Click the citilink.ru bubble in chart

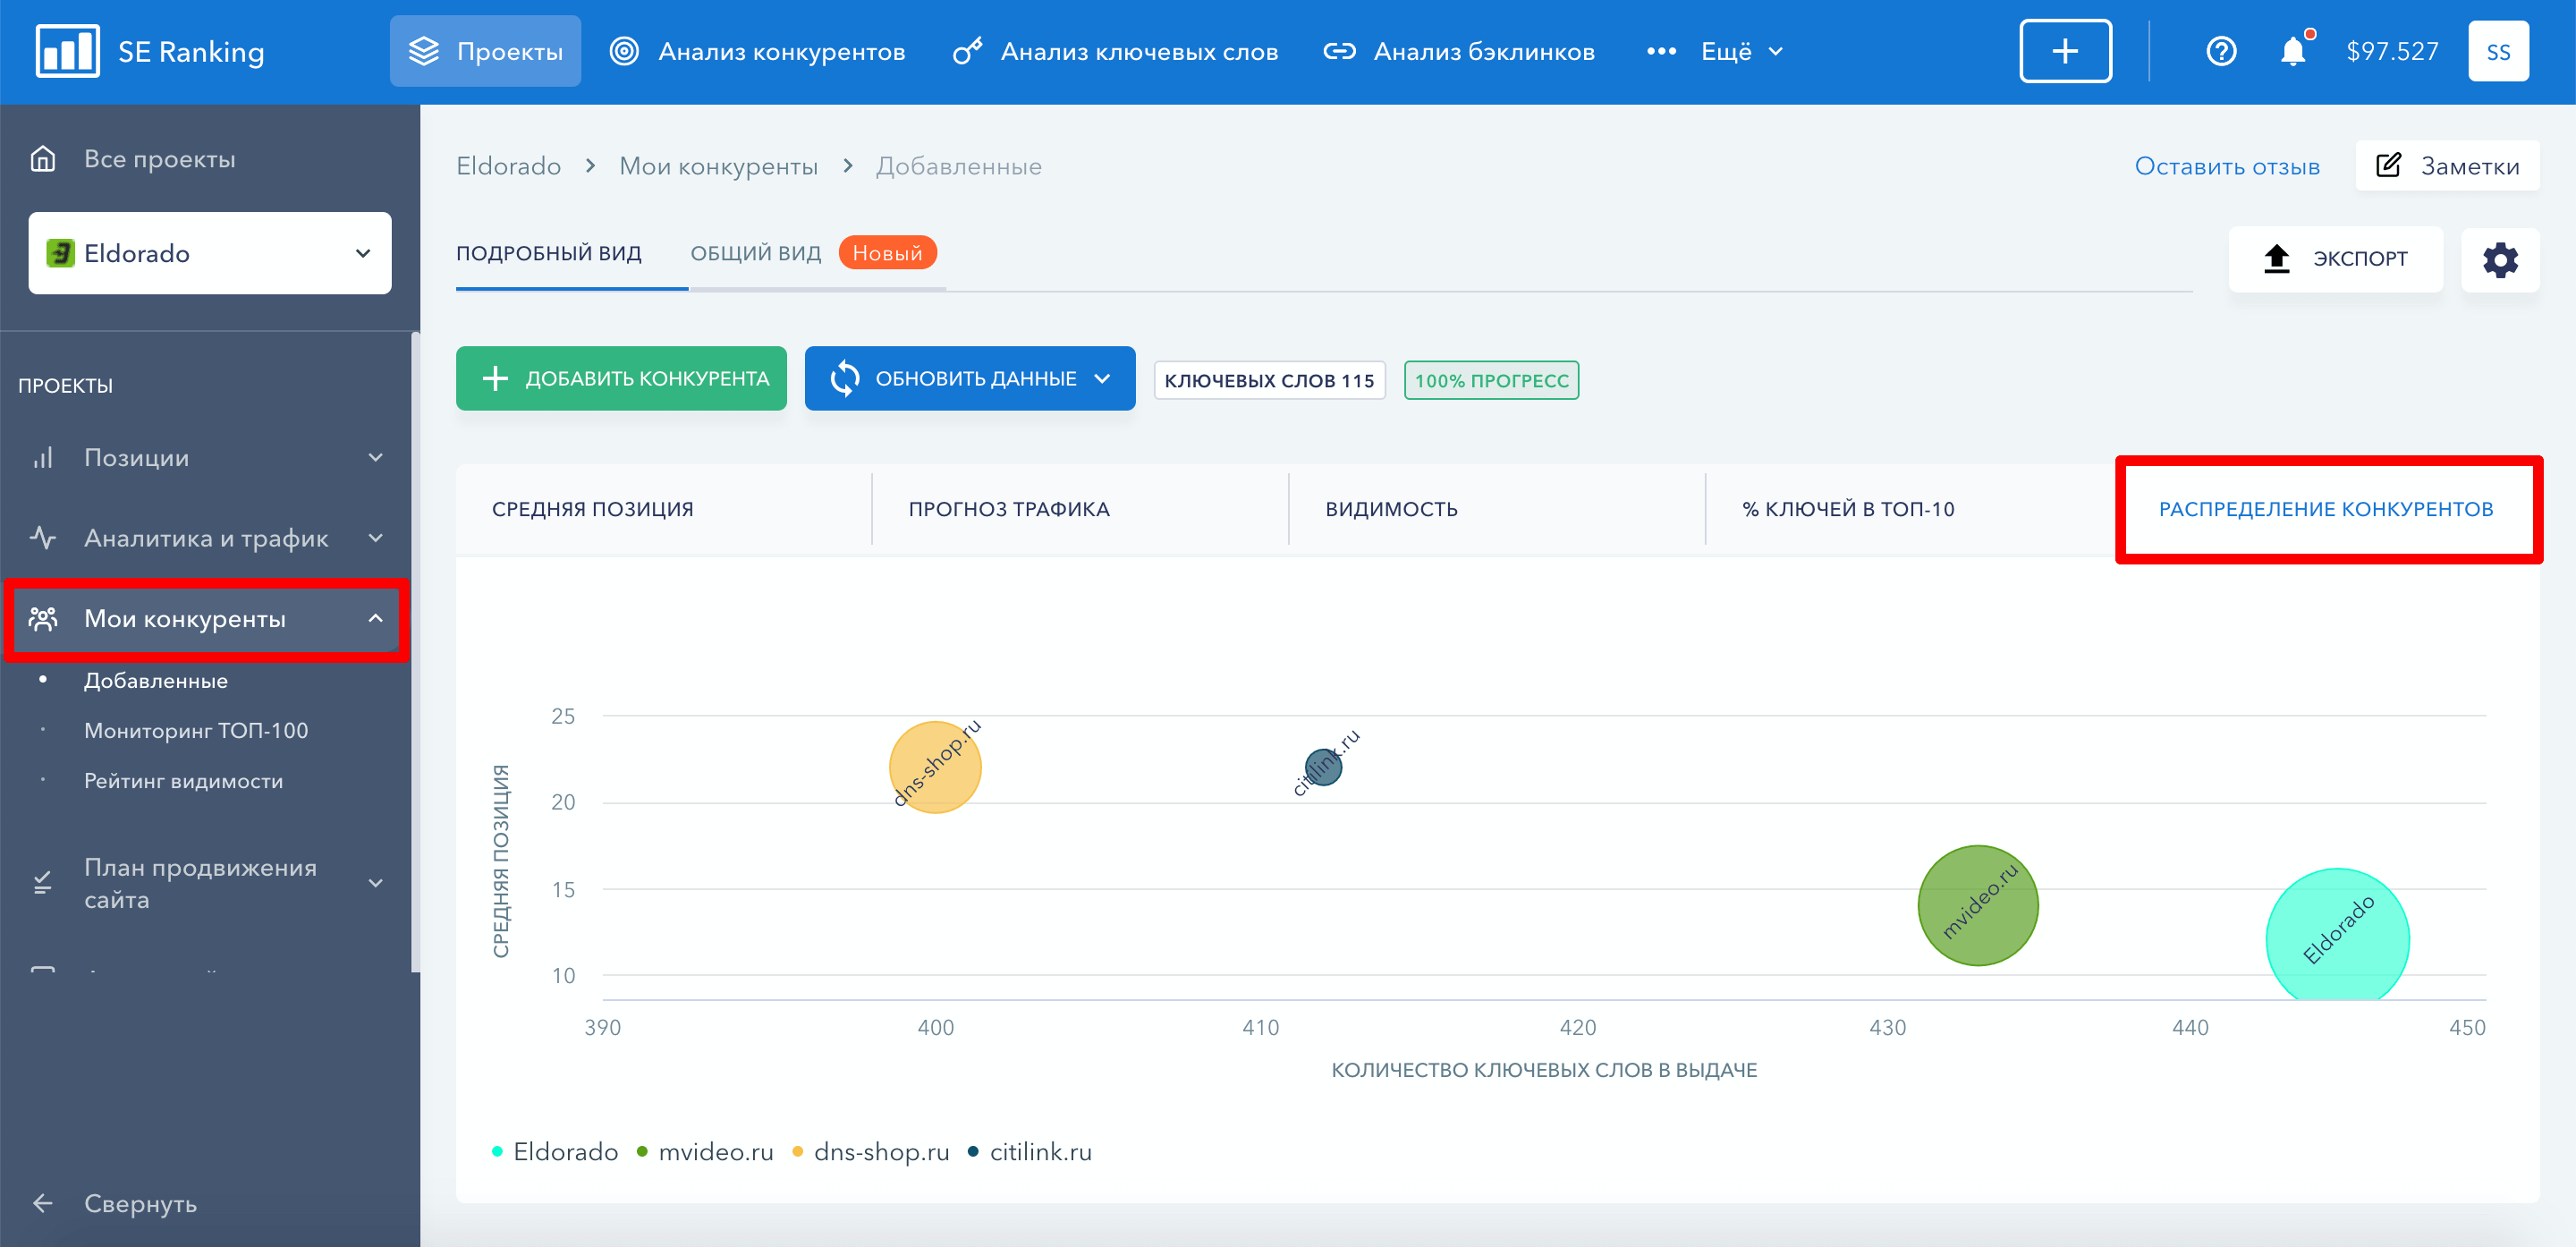1323,767
